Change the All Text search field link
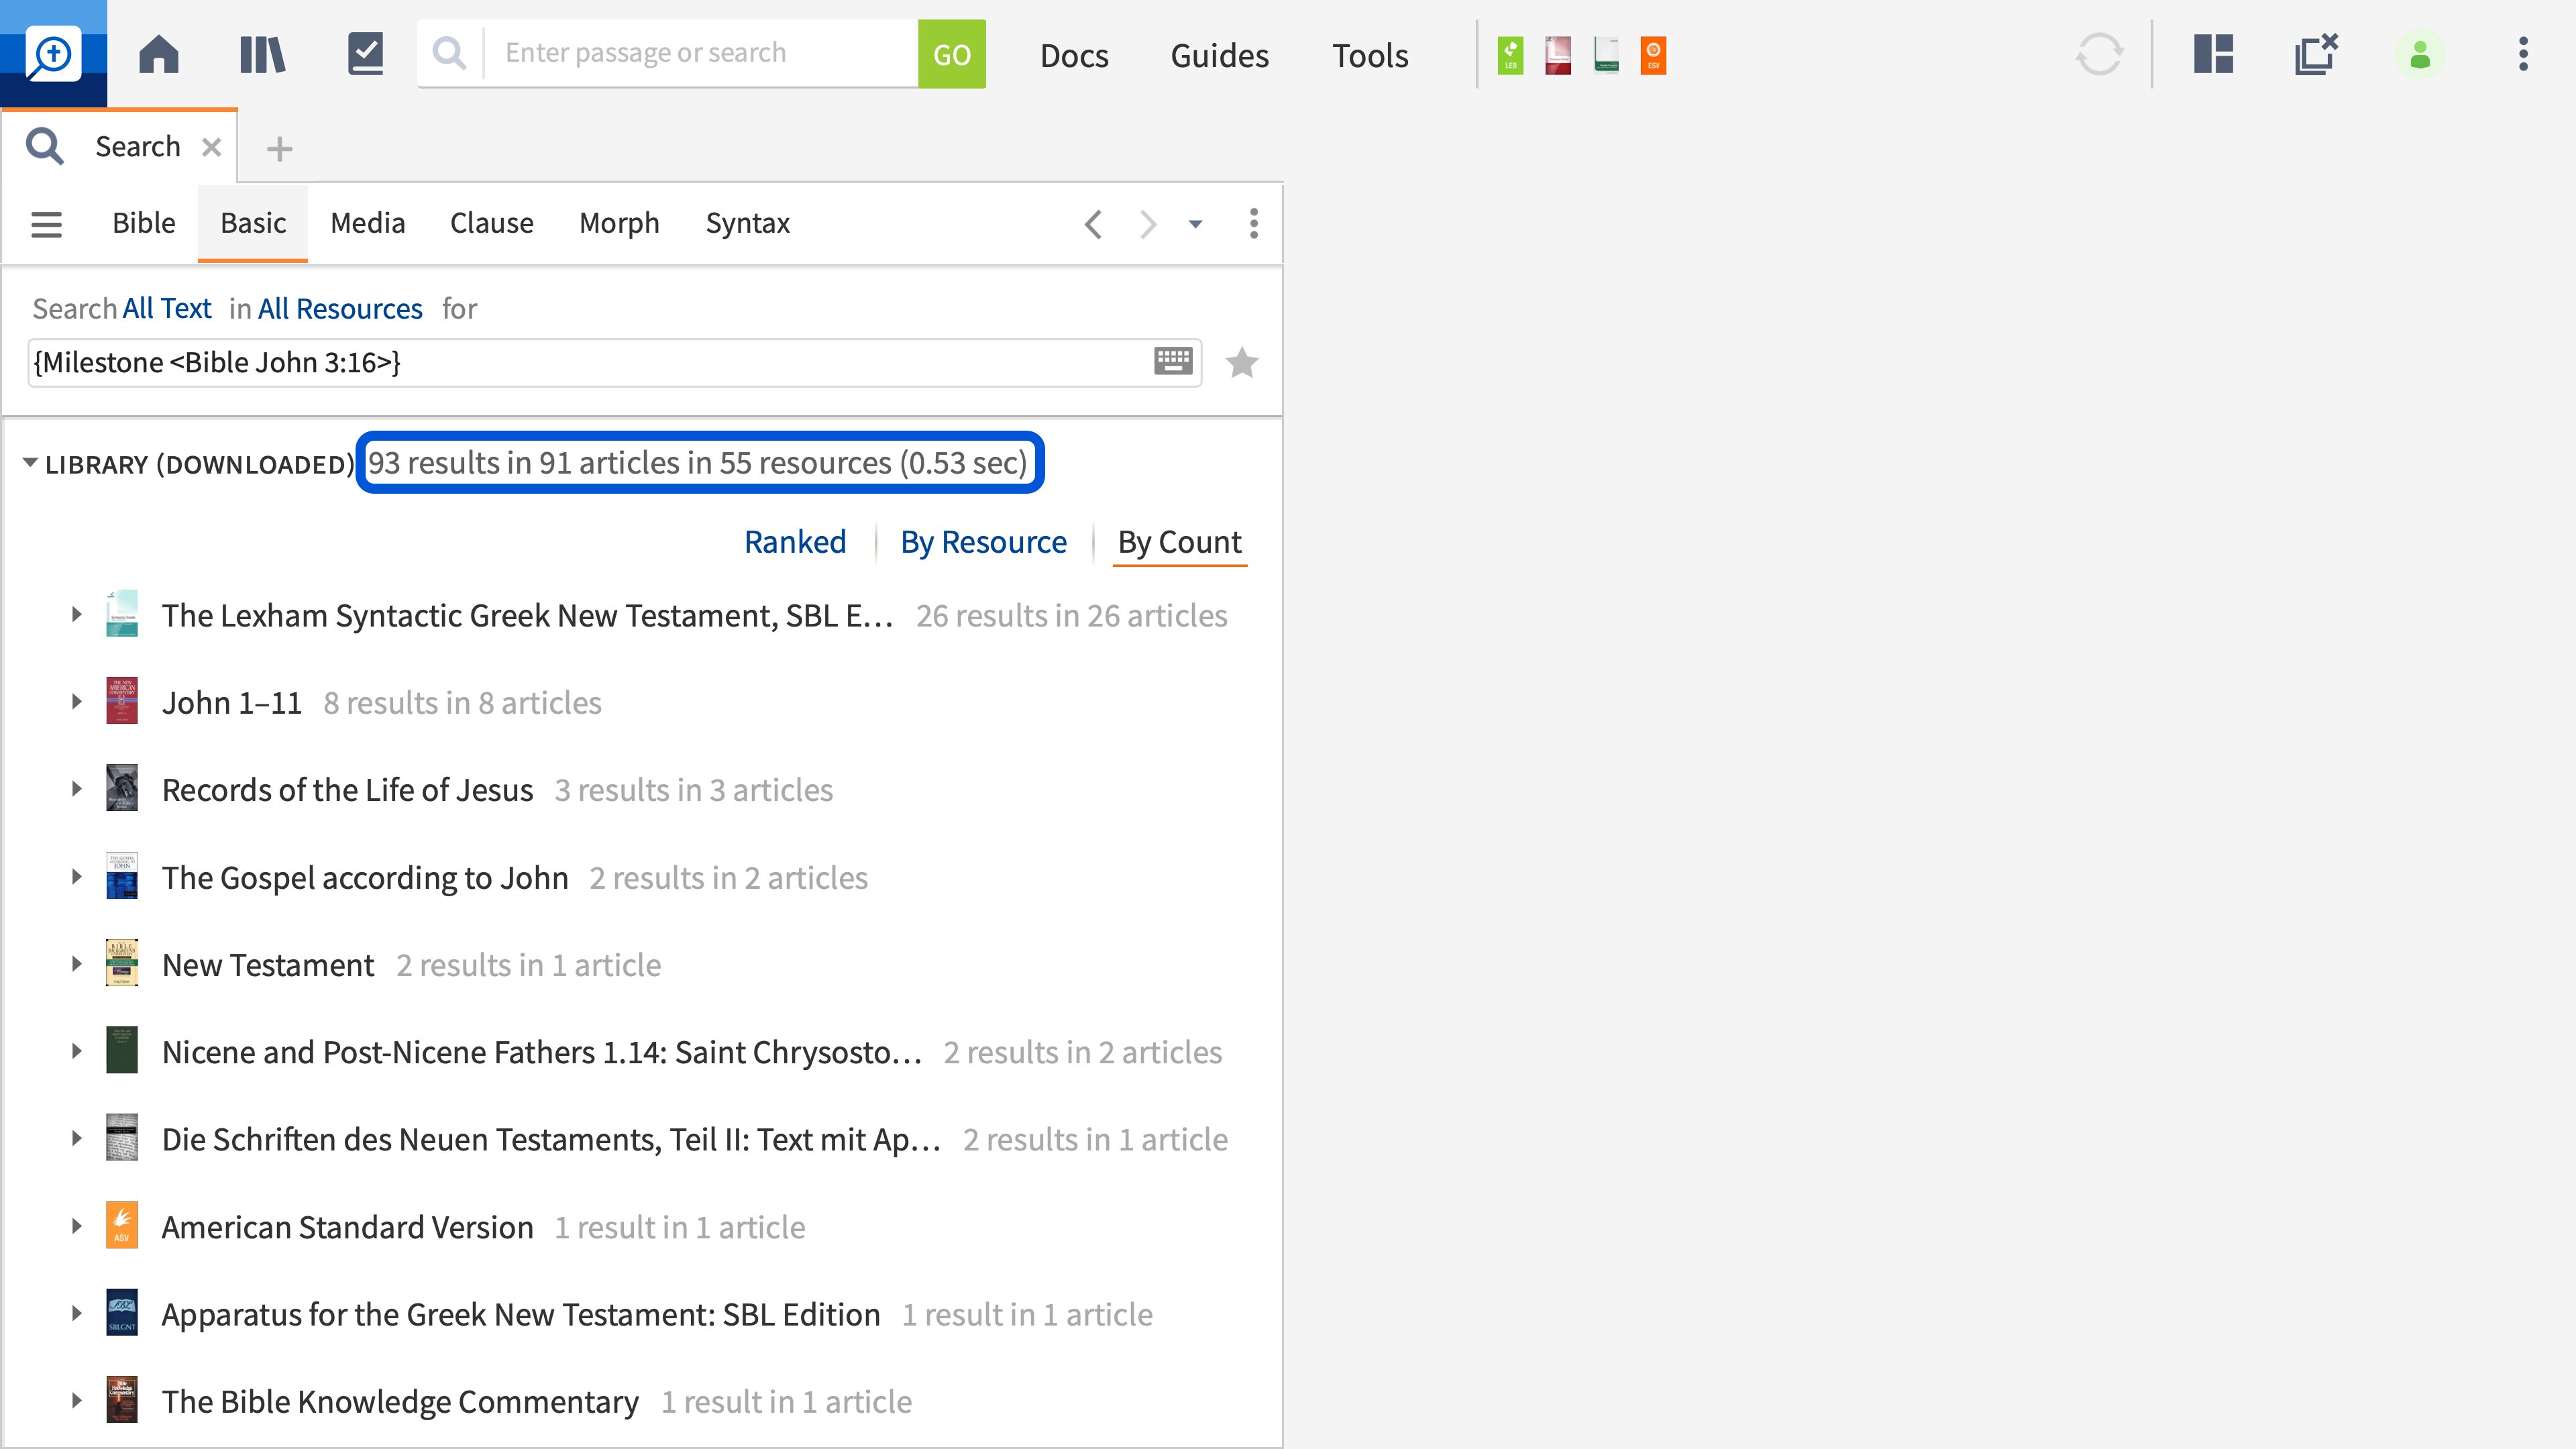Image resolution: width=2576 pixels, height=1449 pixels. [167, 309]
